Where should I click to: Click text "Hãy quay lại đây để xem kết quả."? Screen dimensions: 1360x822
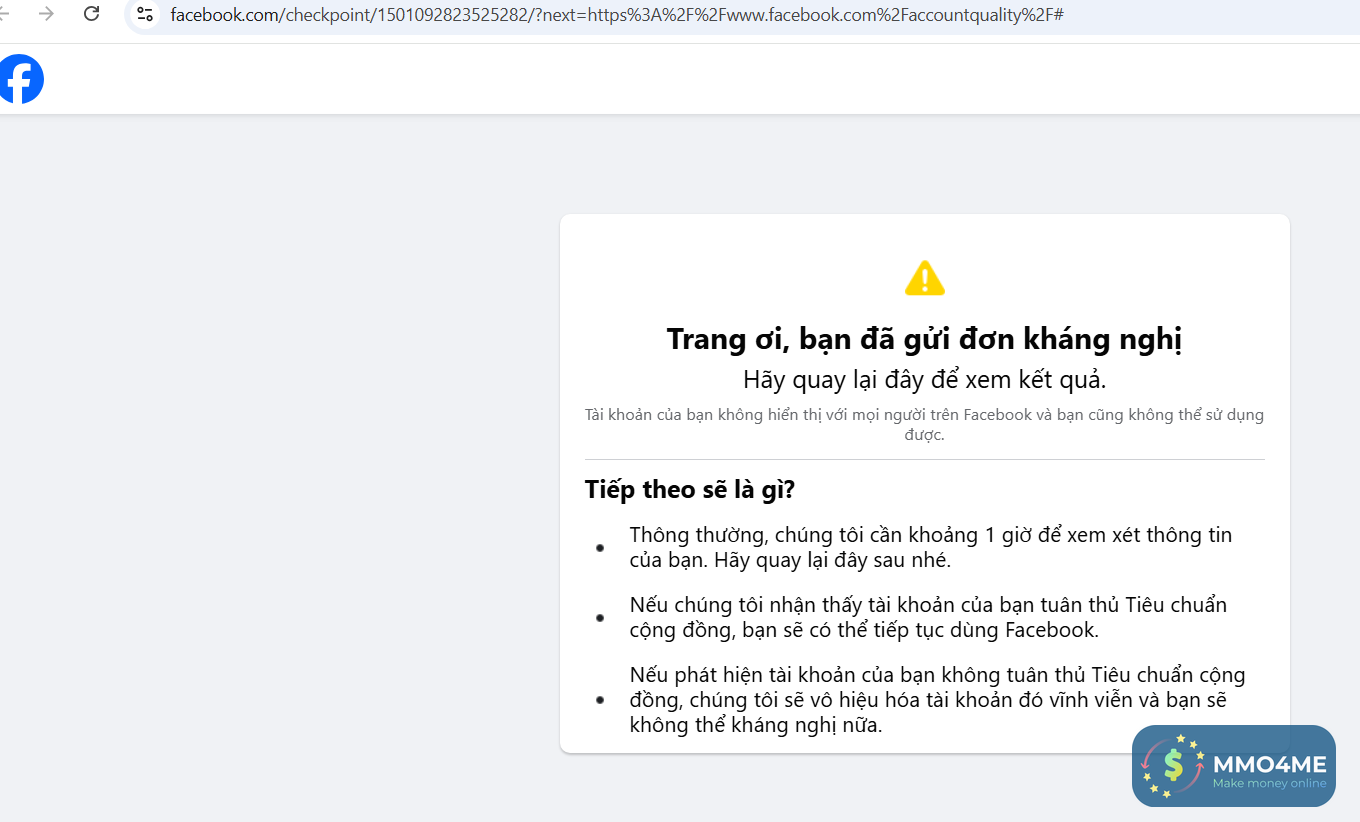click(925, 380)
